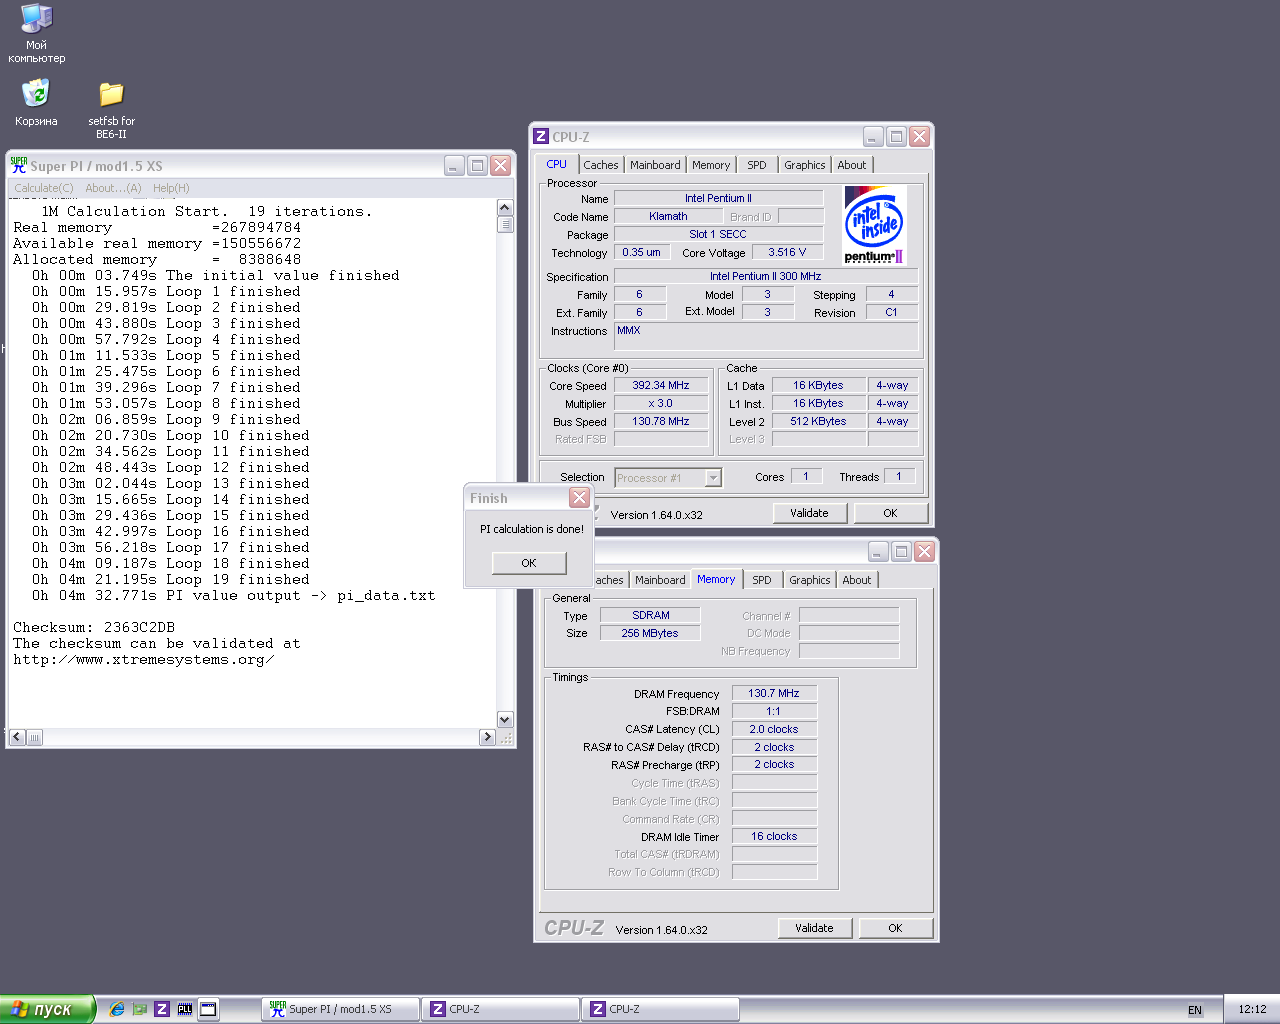Click Super PI vertical scrollbar up arrow
The width and height of the screenshot is (1280, 1024).
pos(505,208)
